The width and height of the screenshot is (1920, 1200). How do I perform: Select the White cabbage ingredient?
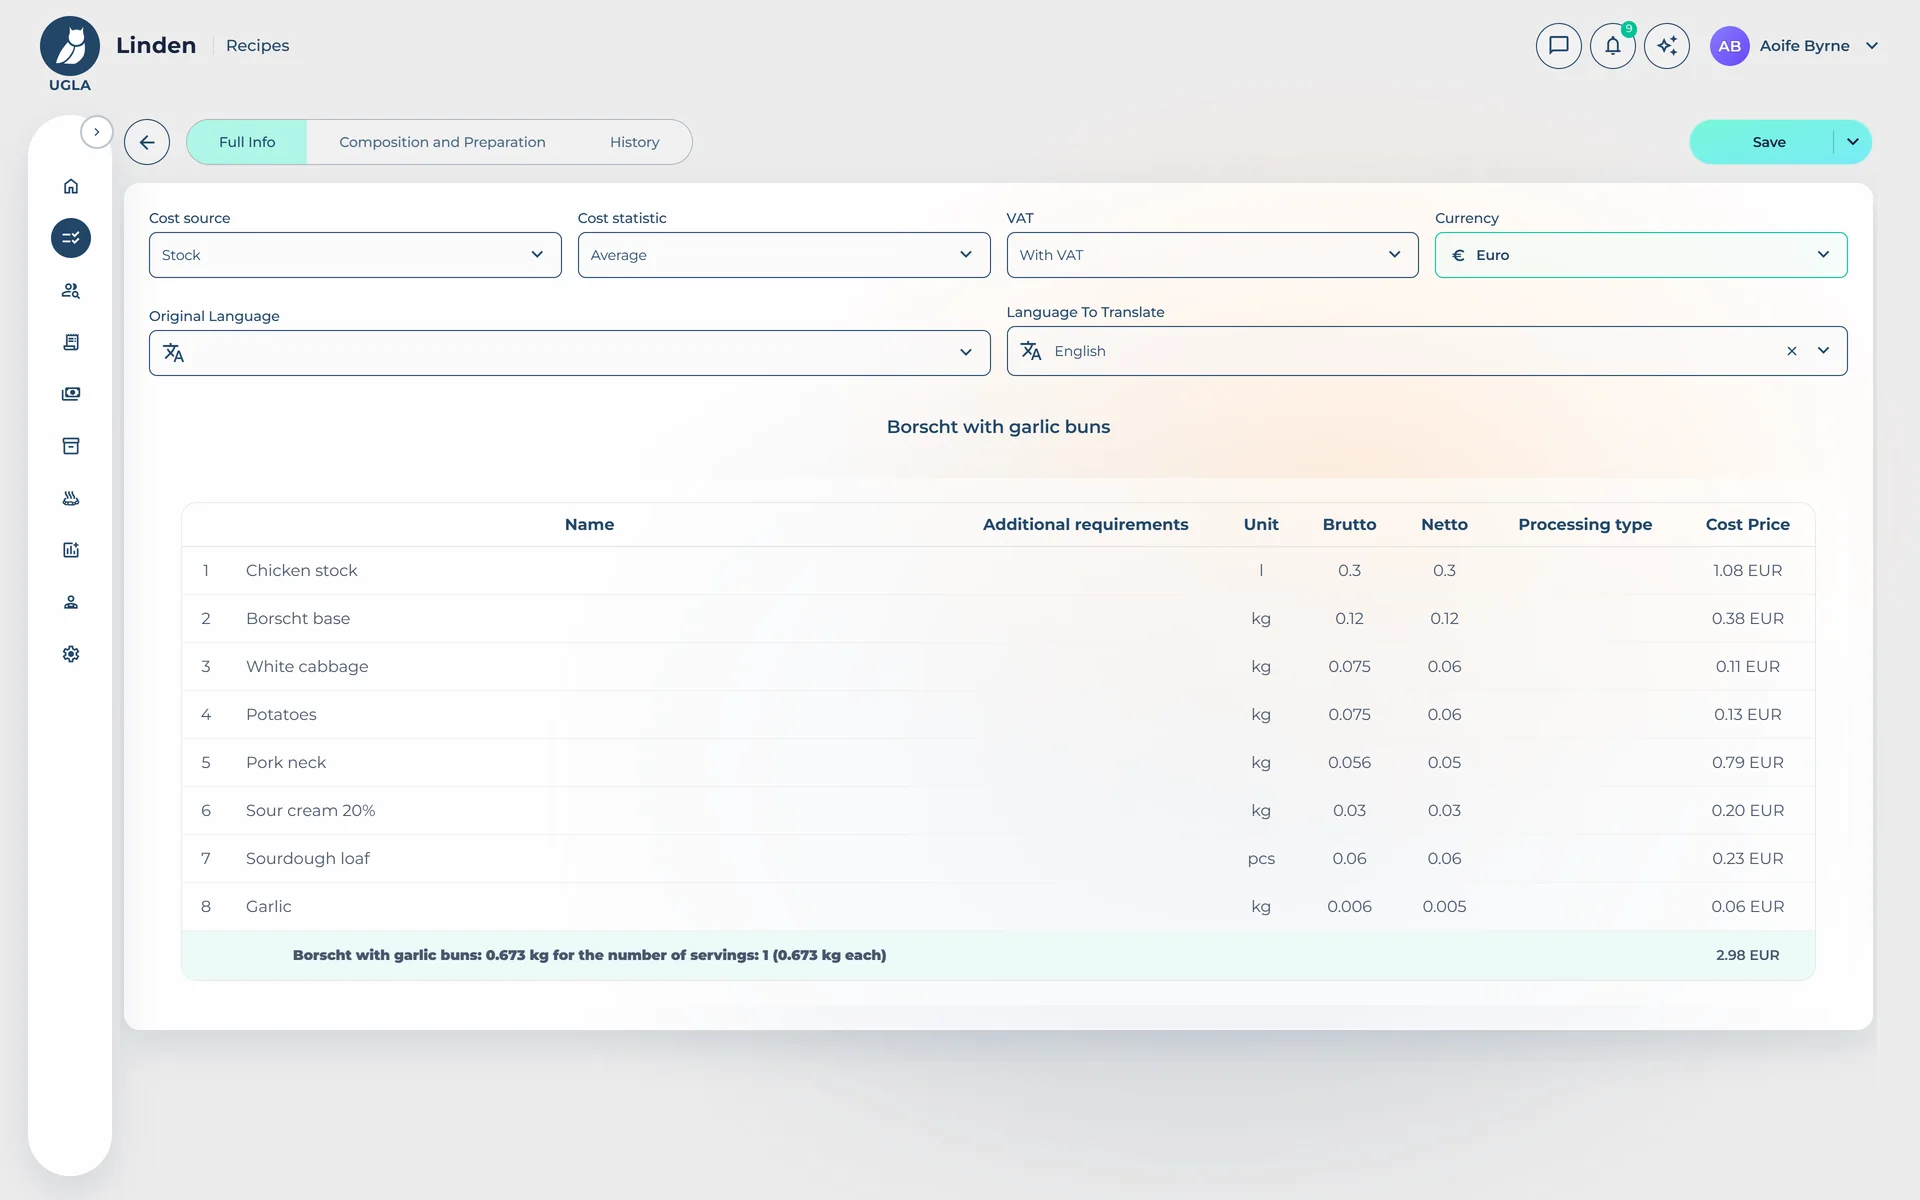307,666
